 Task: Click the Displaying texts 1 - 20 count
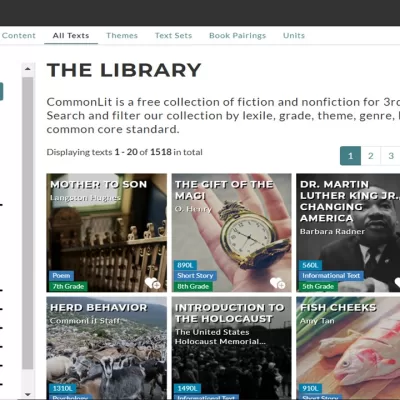pyautogui.click(x=124, y=152)
